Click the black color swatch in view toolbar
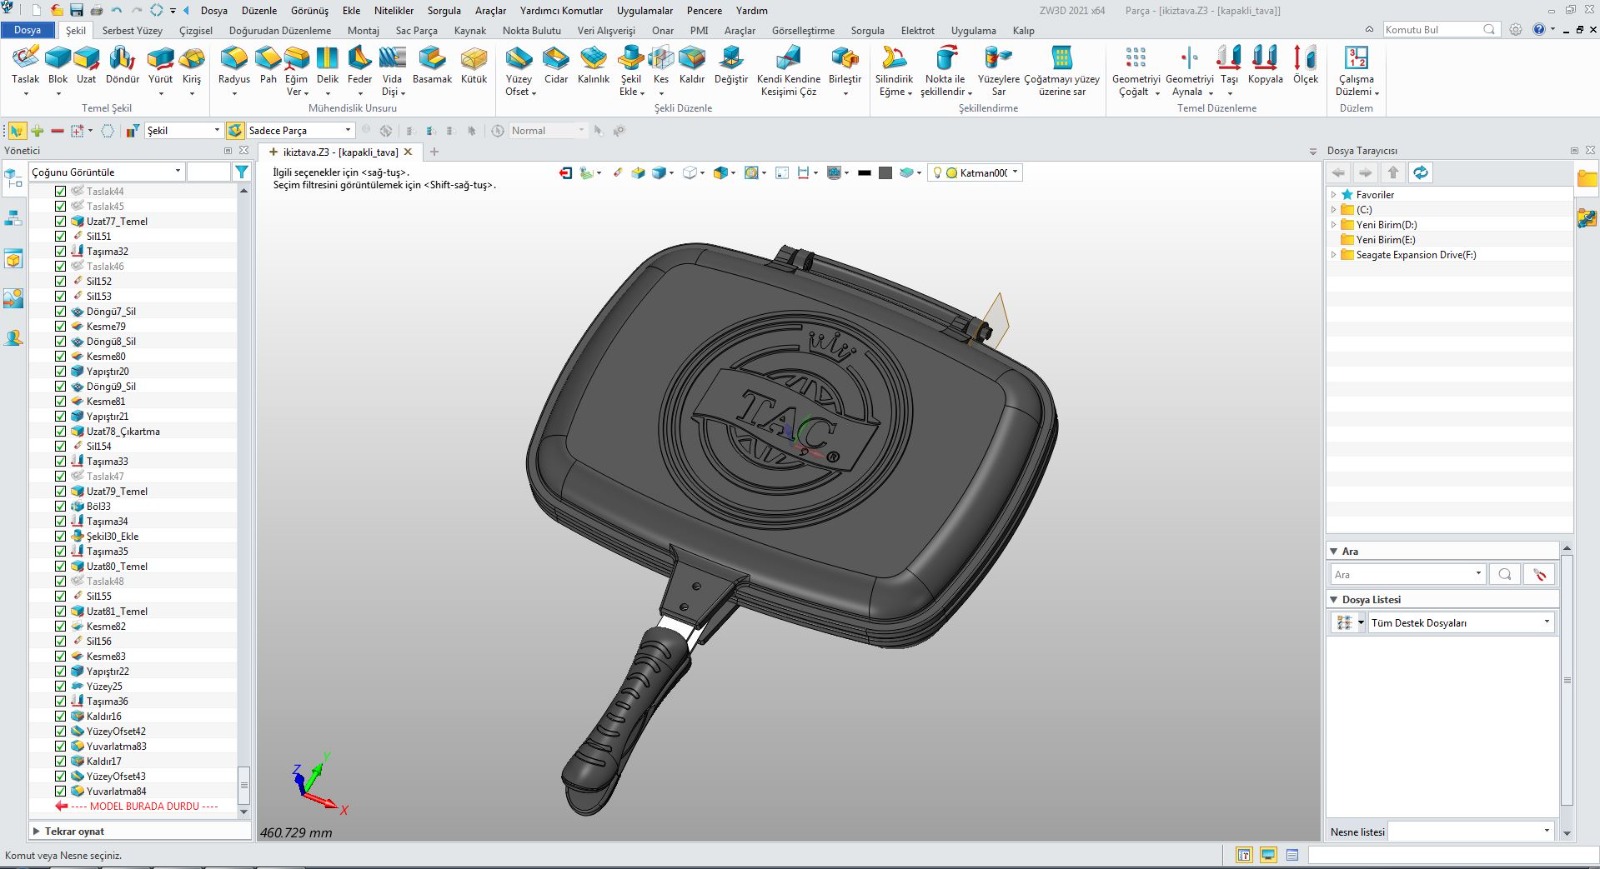The height and width of the screenshot is (869, 1600). [x=865, y=173]
